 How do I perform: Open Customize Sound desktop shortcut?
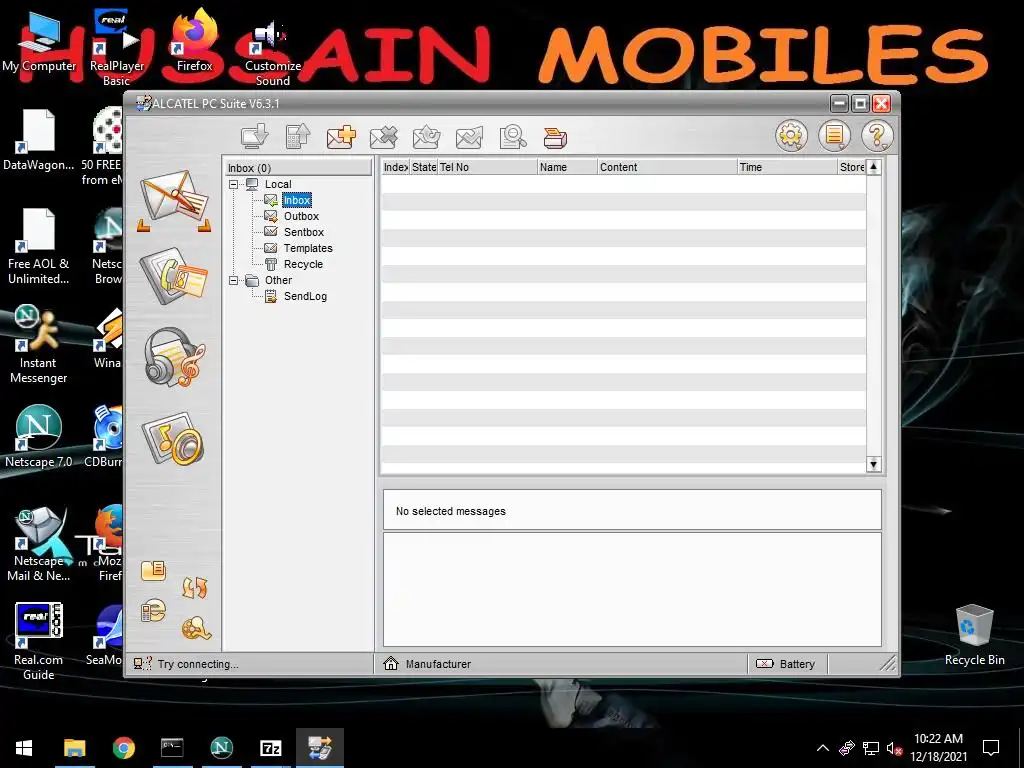(x=273, y=52)
